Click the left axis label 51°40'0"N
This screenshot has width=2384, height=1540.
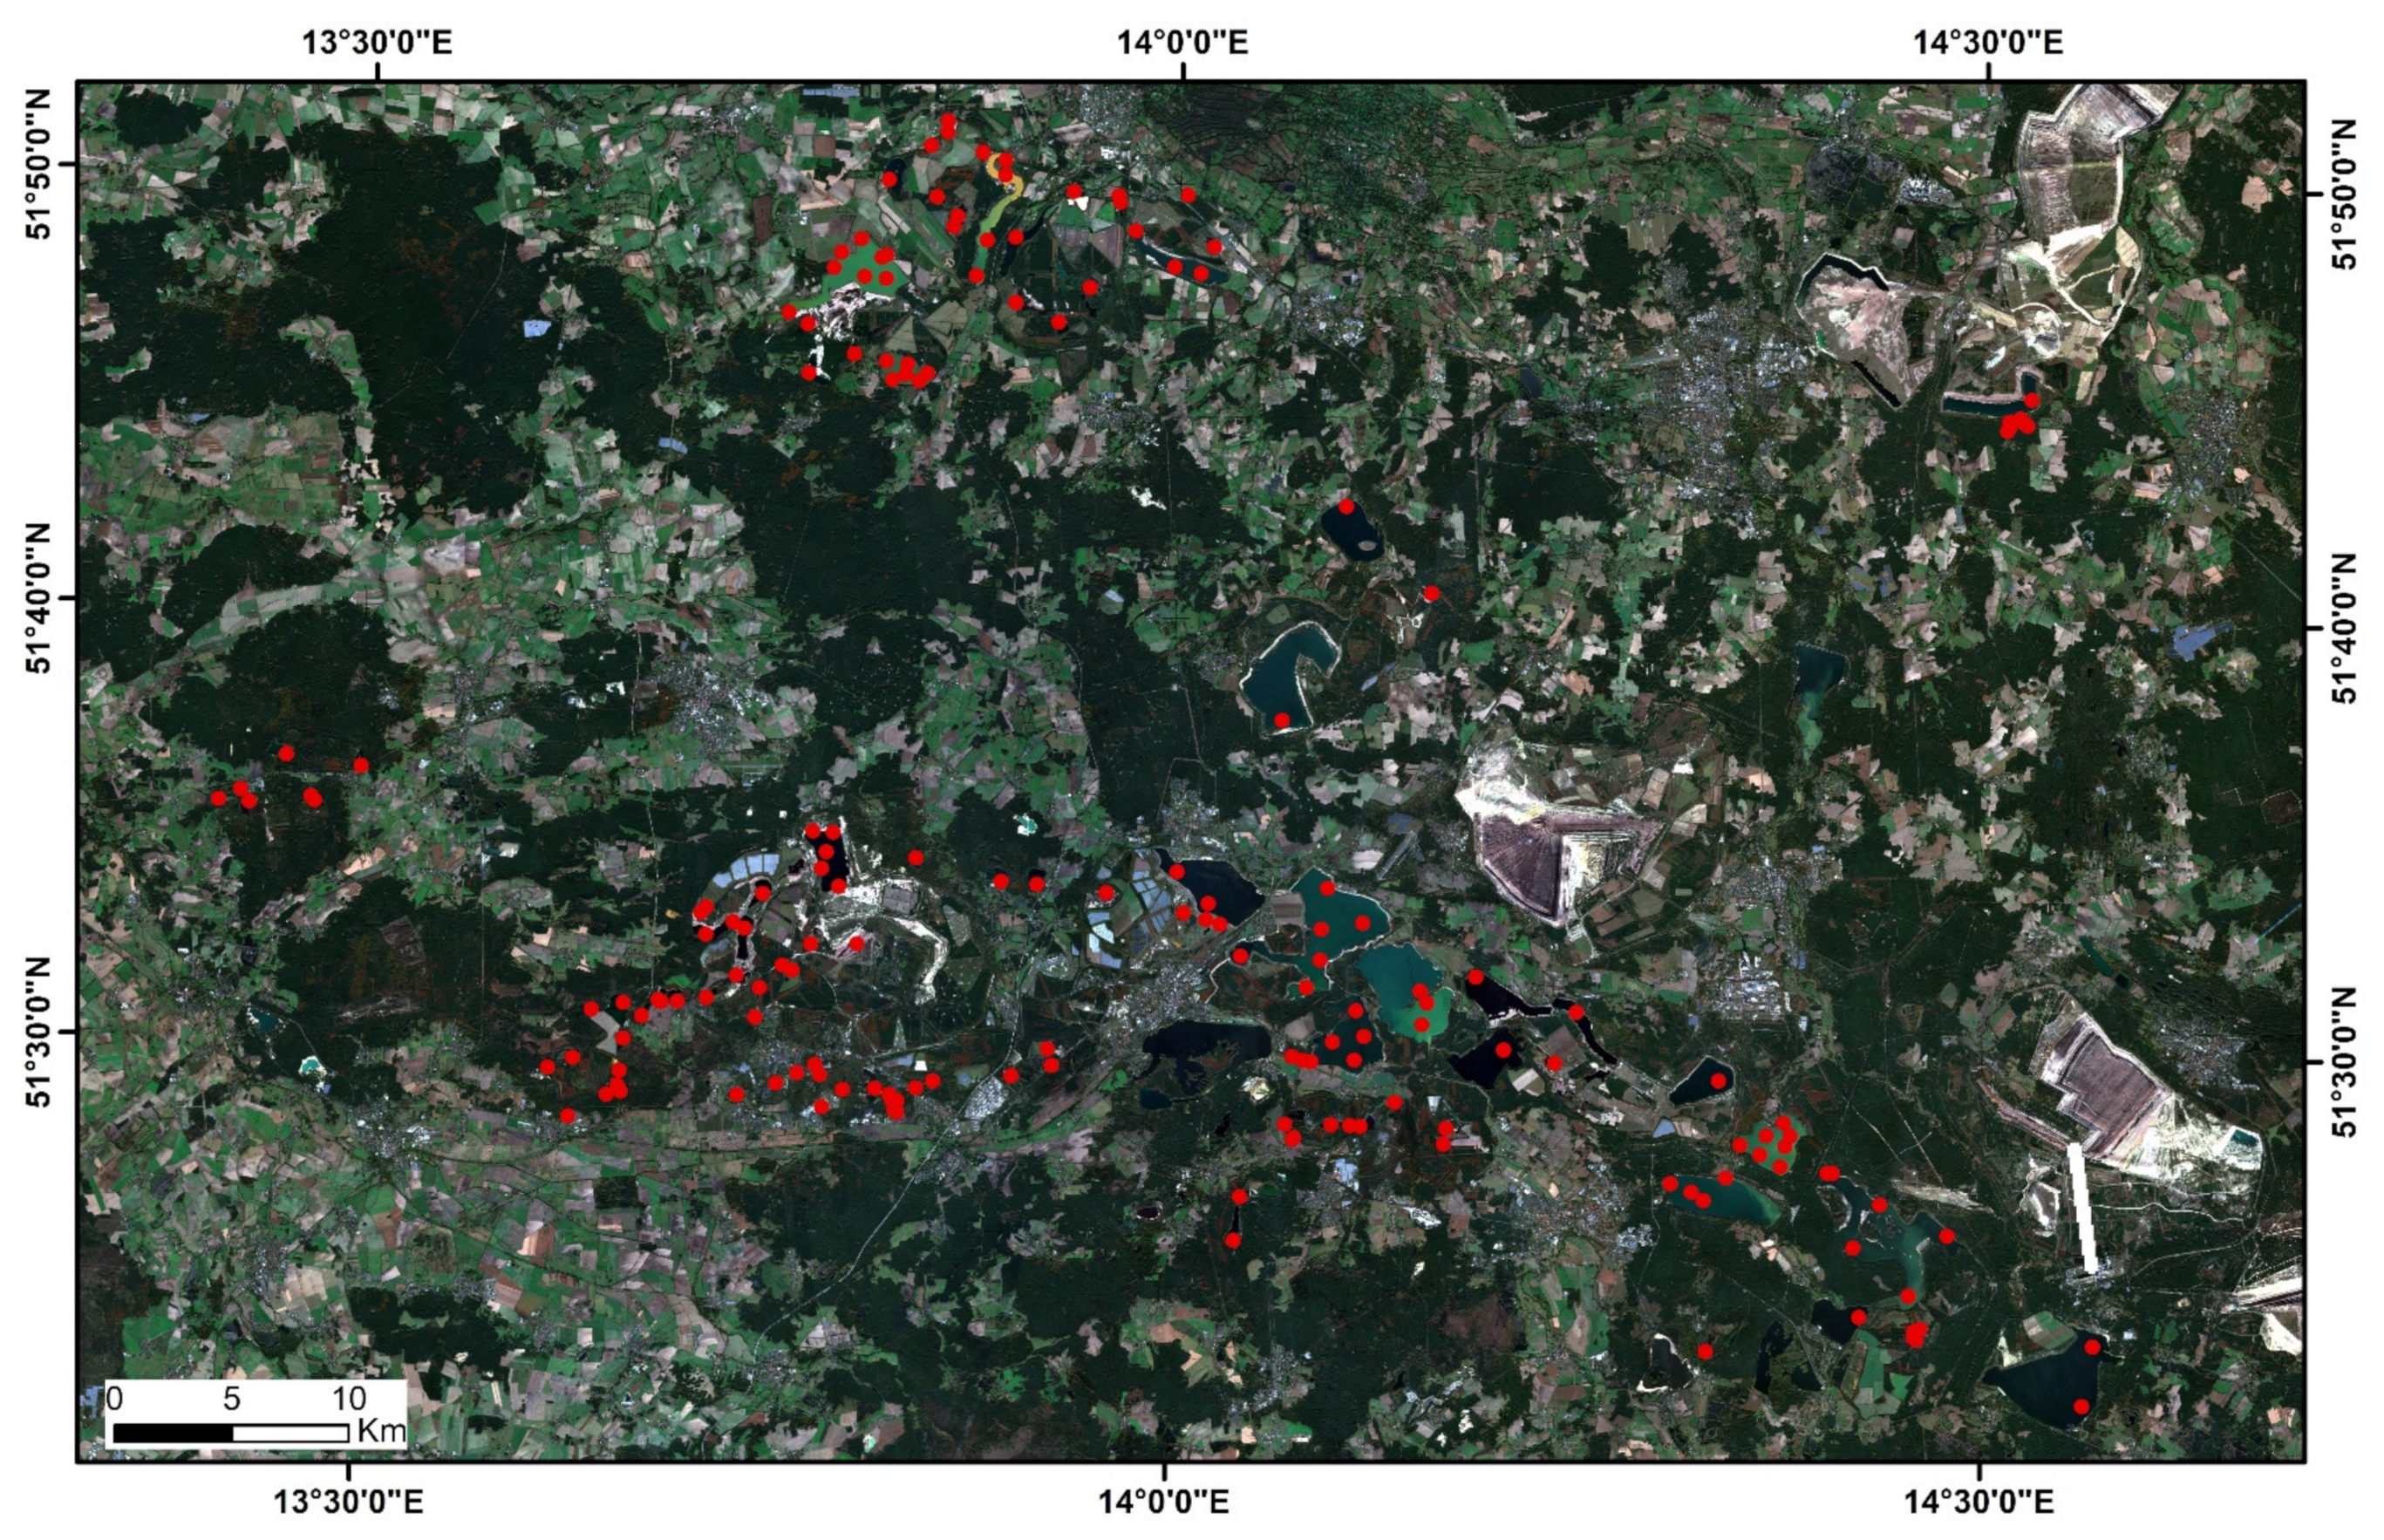(x=39, y=598)
